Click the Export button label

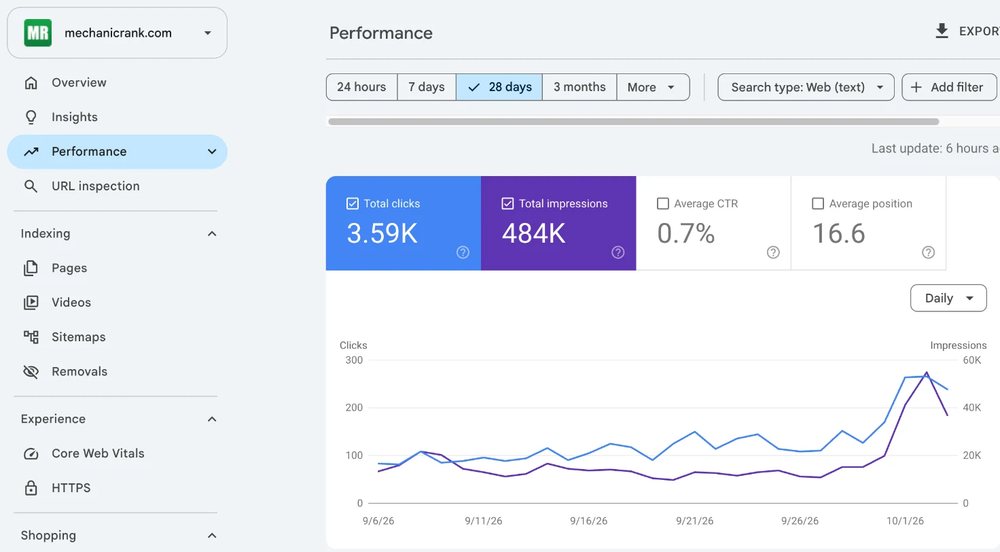click(979, 31)
